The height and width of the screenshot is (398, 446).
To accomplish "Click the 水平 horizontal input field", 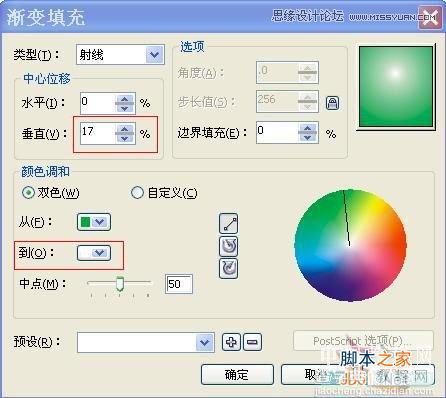I will point(98,103).
